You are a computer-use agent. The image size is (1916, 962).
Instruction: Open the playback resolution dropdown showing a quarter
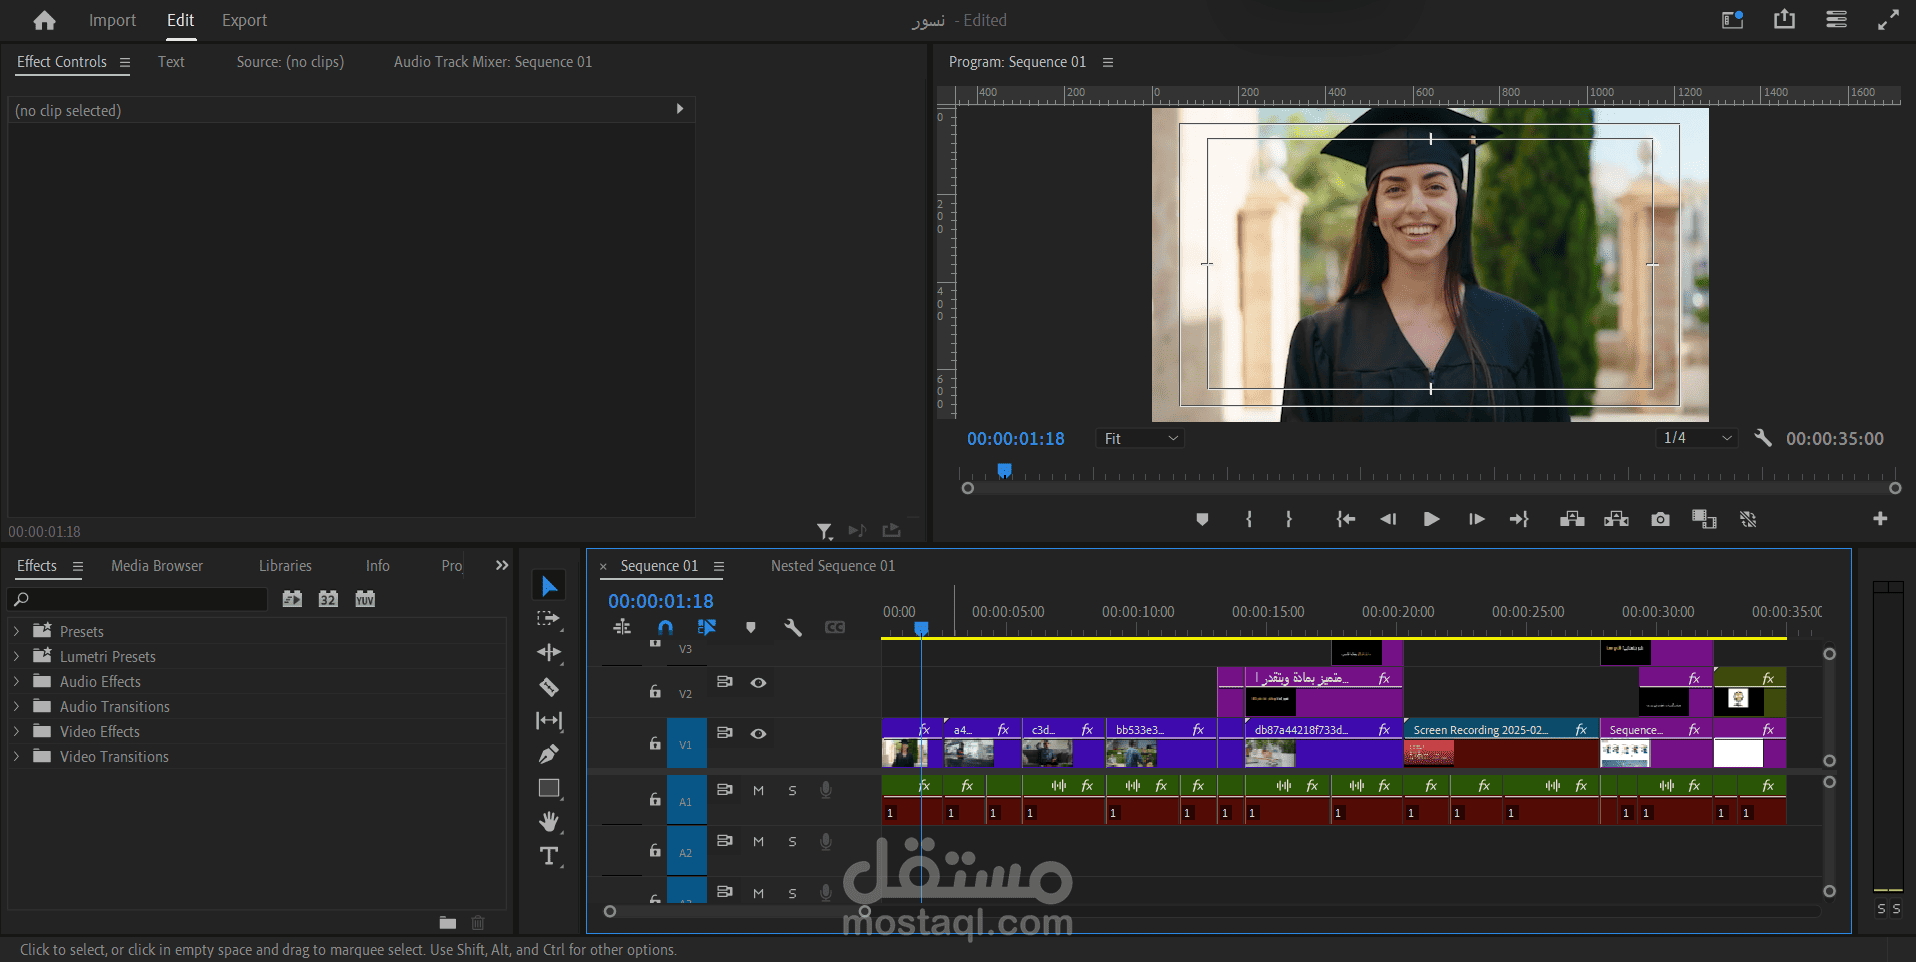[x=1696, y=438]
